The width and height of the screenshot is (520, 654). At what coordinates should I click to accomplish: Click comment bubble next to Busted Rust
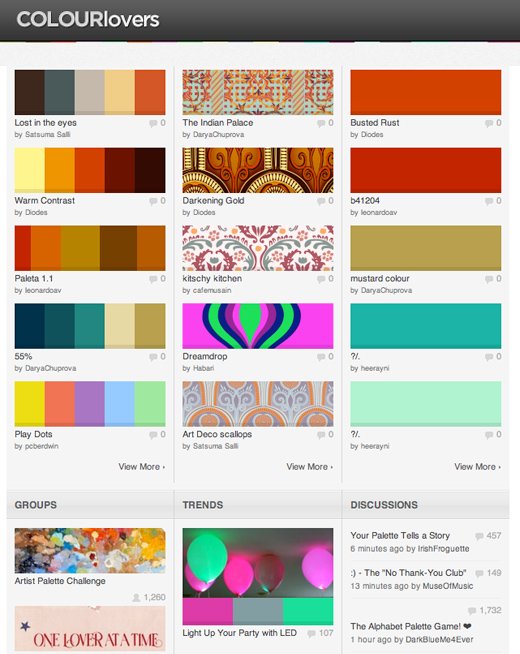(x=489, y=123)
